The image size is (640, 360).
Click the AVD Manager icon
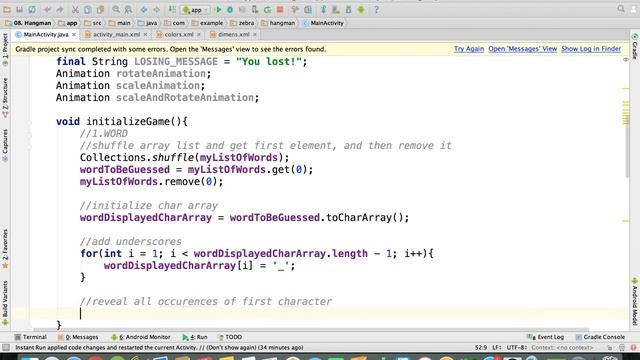336,9
